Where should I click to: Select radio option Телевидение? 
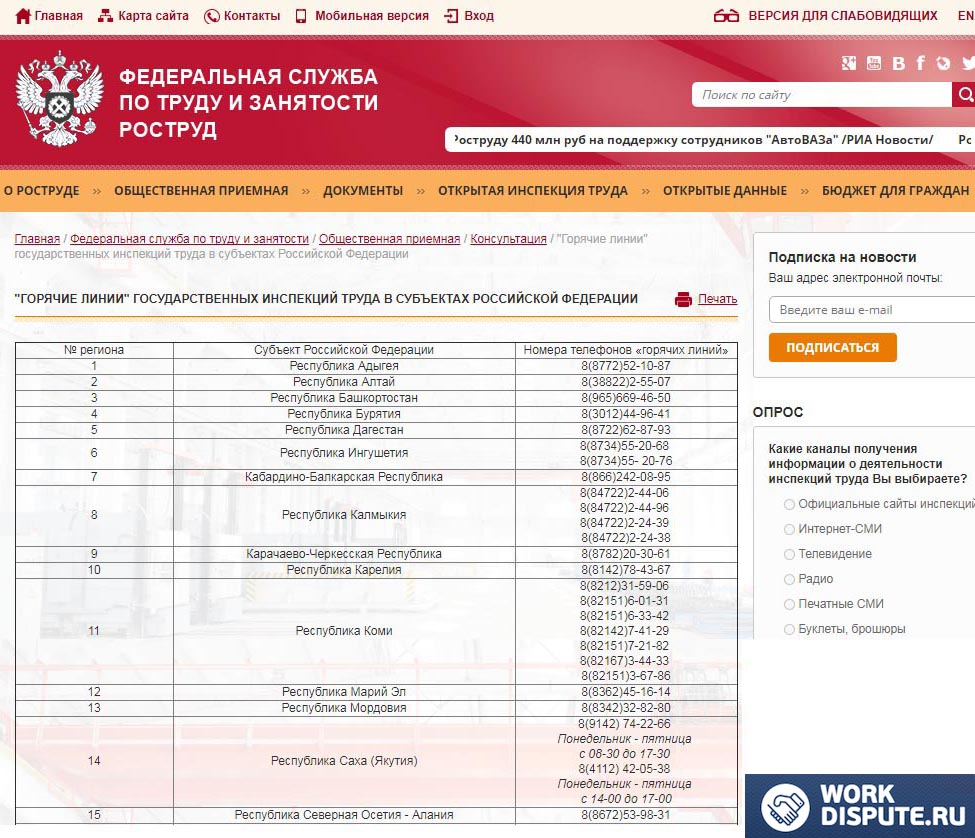[789, 554]
